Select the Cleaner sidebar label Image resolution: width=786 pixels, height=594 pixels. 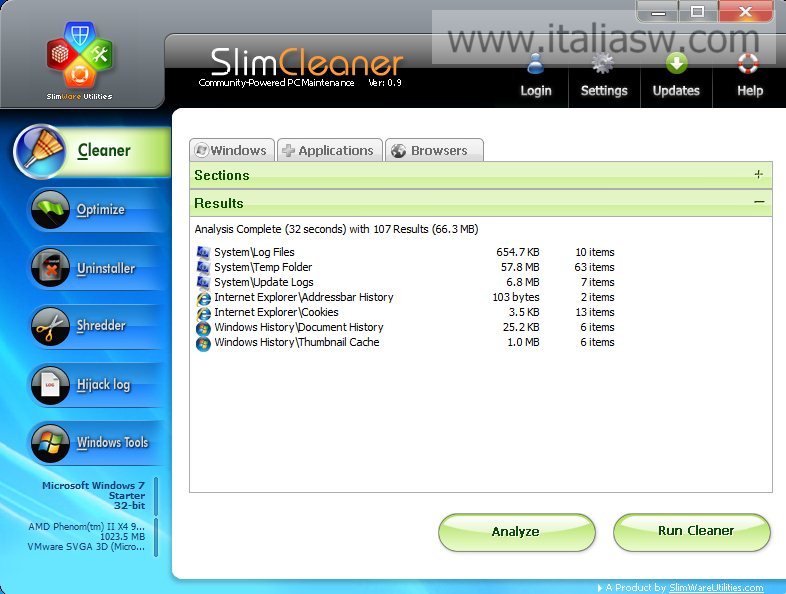point(104,150)
